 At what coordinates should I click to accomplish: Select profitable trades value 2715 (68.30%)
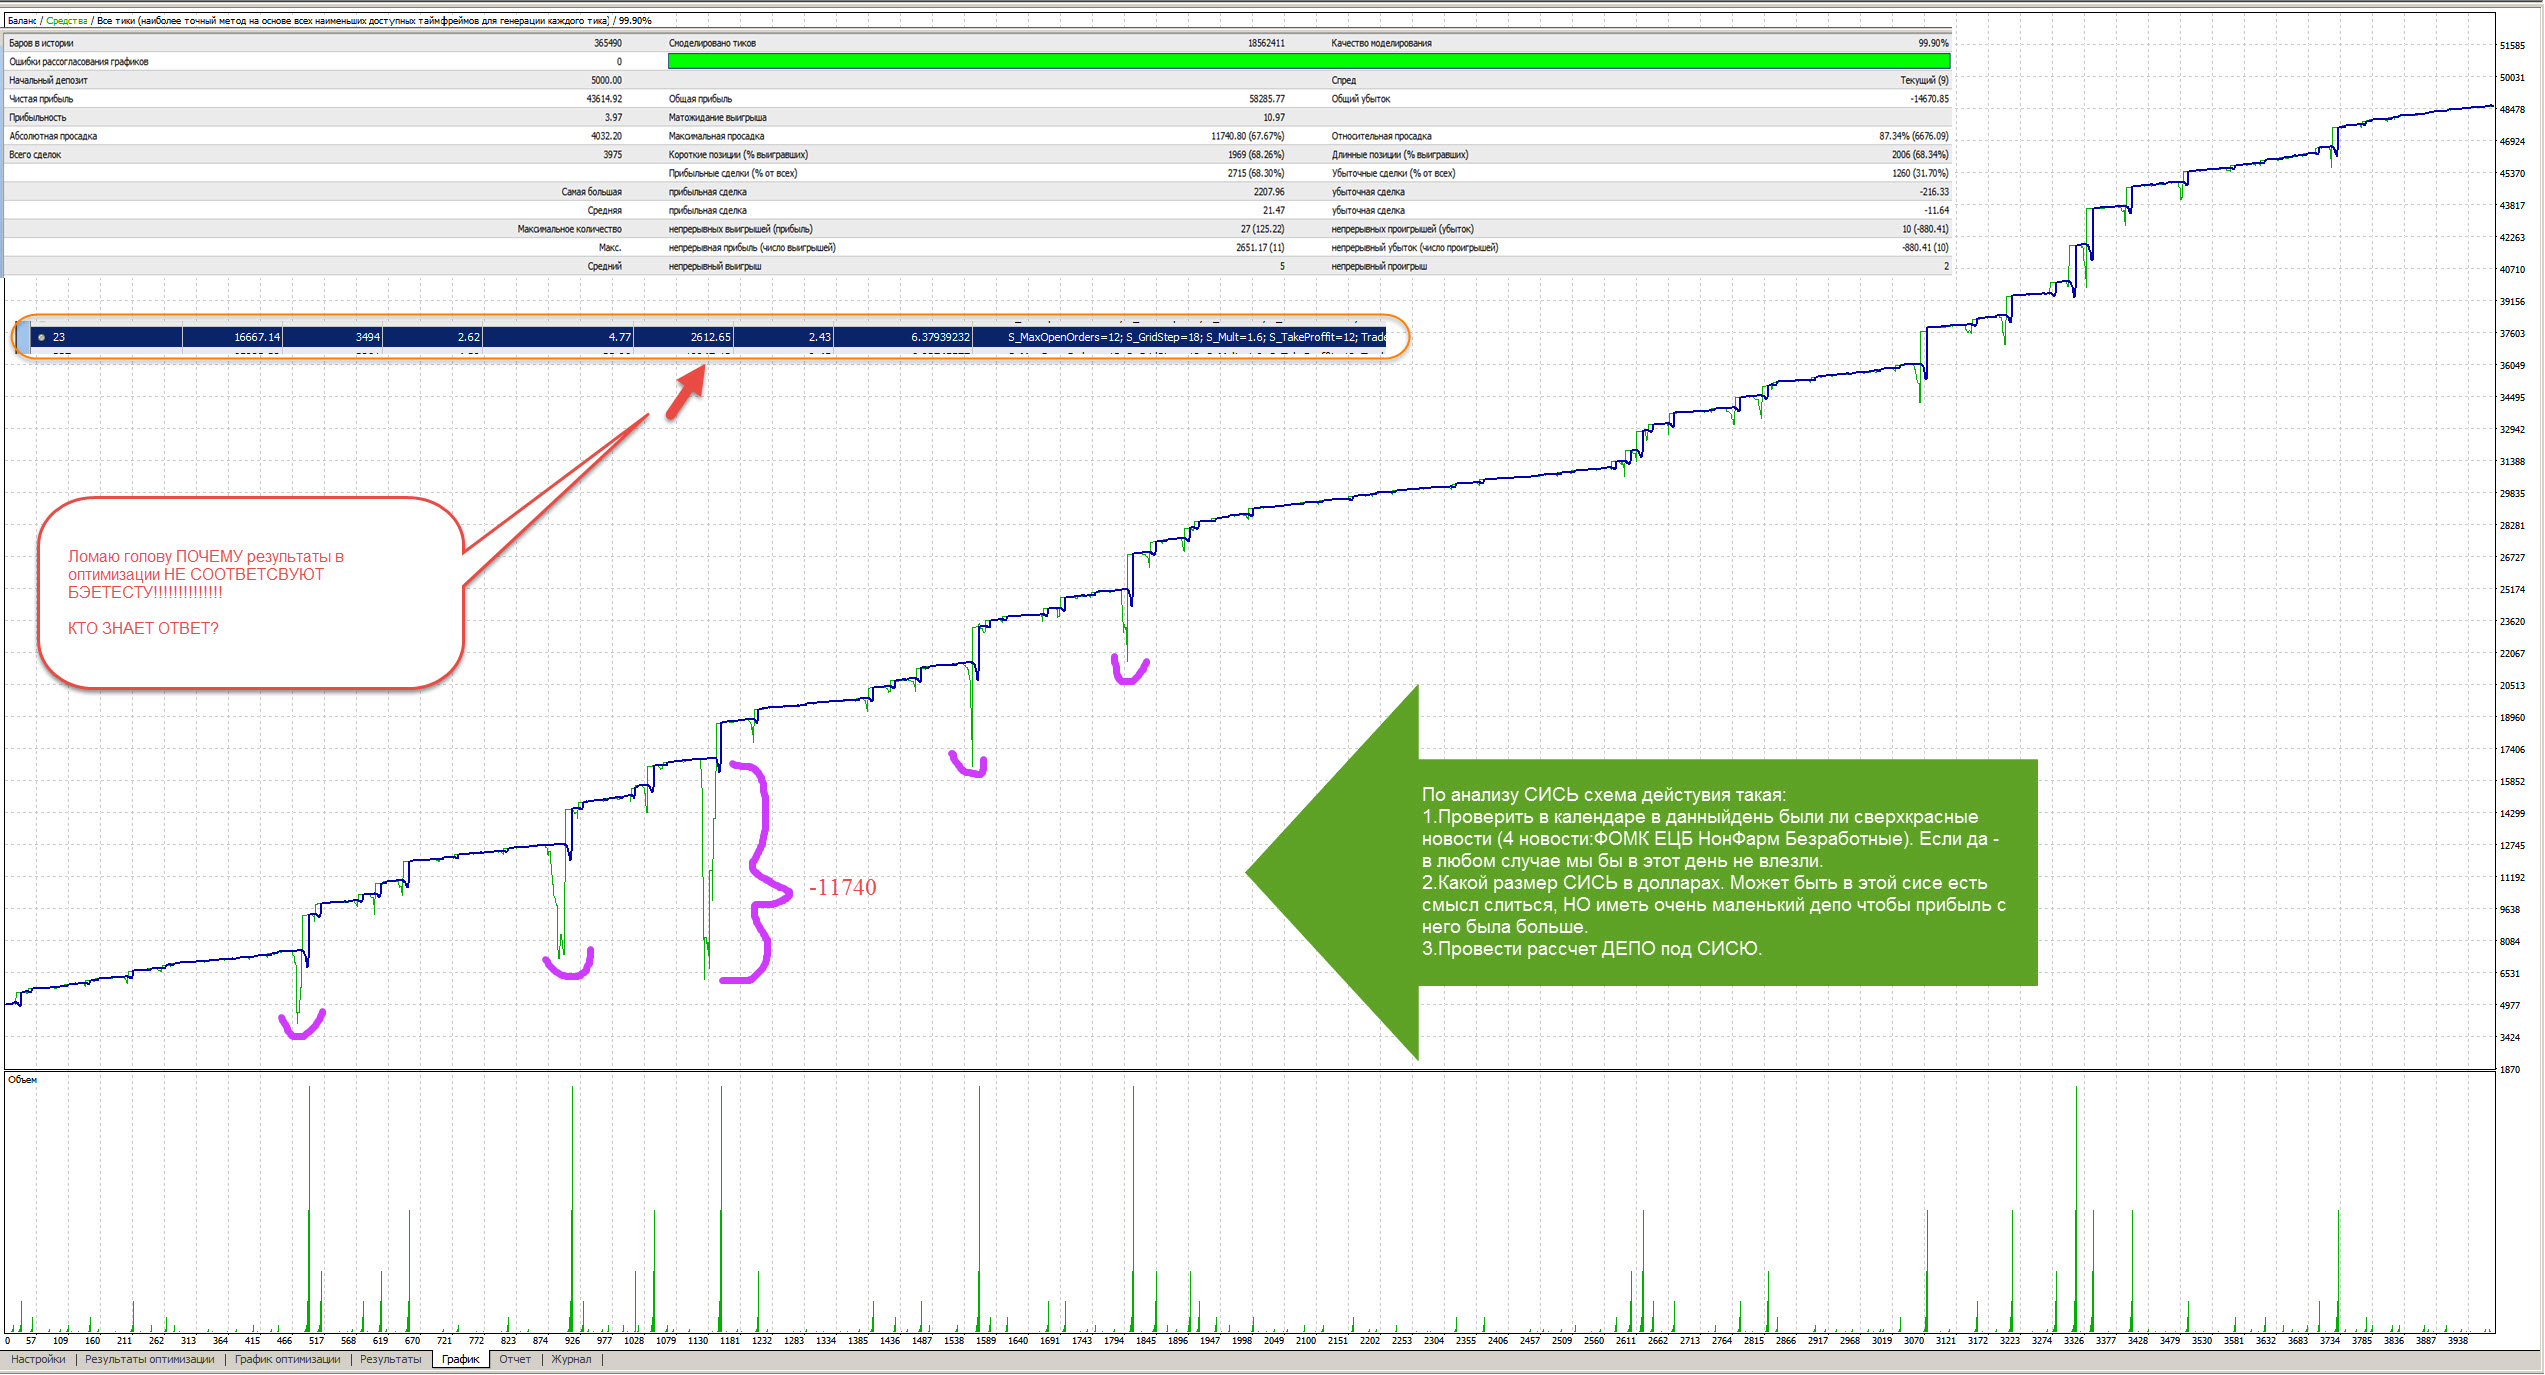pos(1256,173)
